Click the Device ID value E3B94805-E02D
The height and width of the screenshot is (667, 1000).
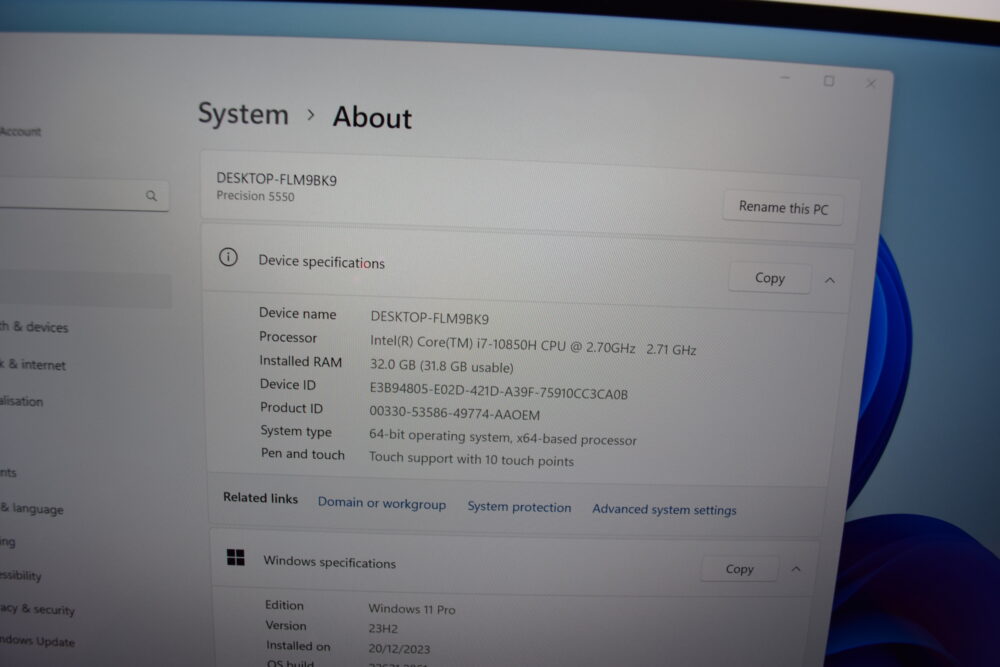(x=498, y=391)
